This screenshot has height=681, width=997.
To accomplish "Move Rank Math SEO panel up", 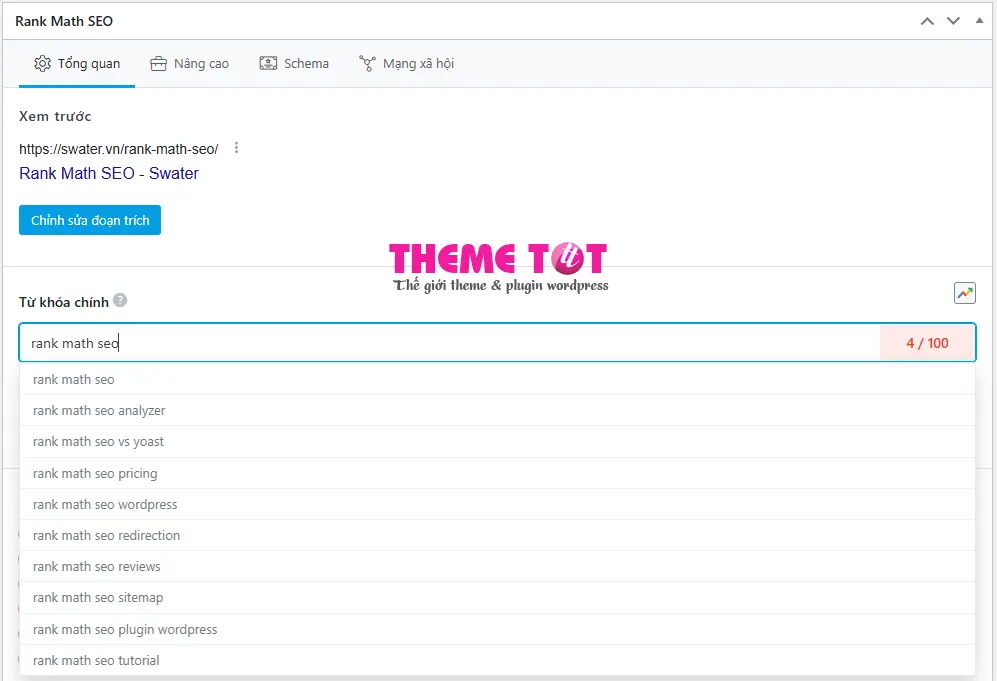I will pyautogui.click(x=927, y=22).
